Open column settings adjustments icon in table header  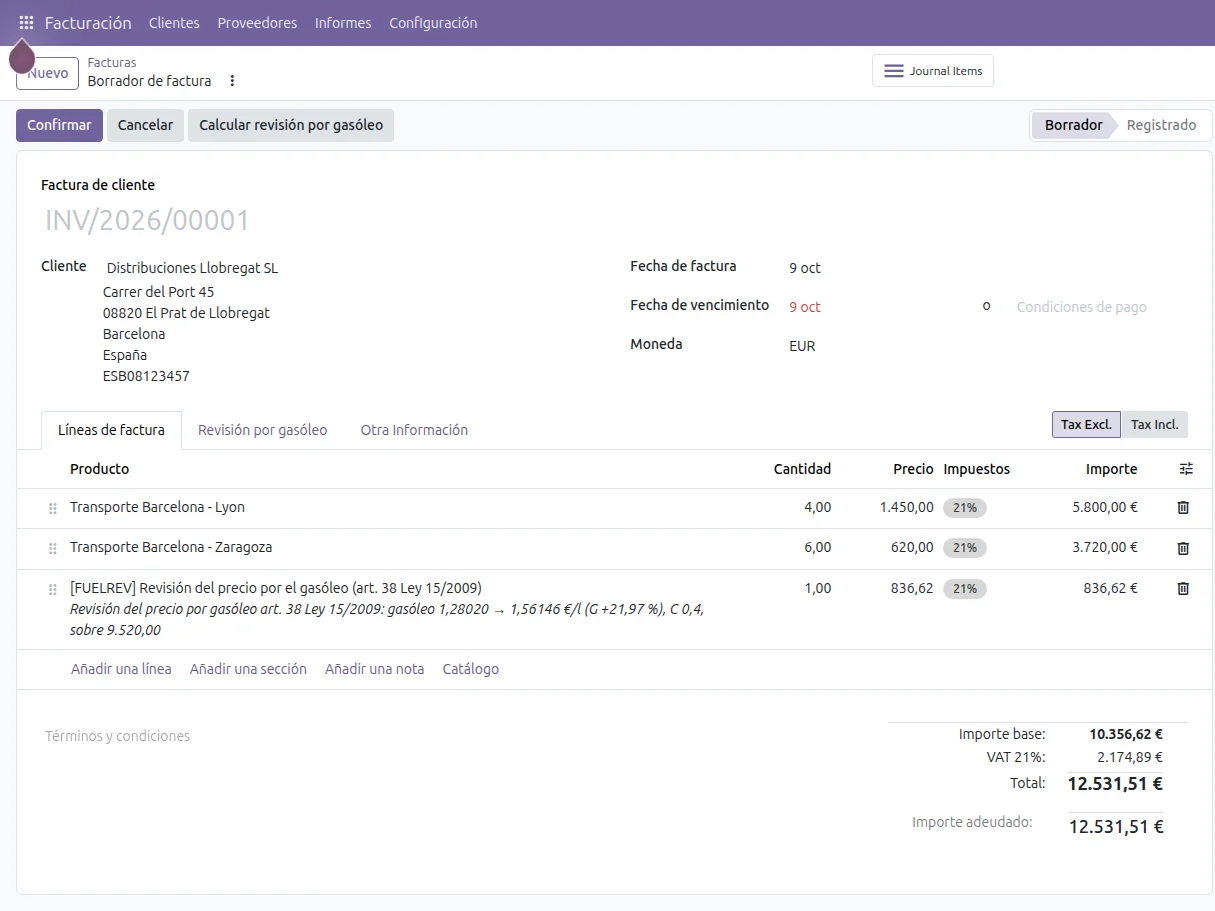point(1186,469)
